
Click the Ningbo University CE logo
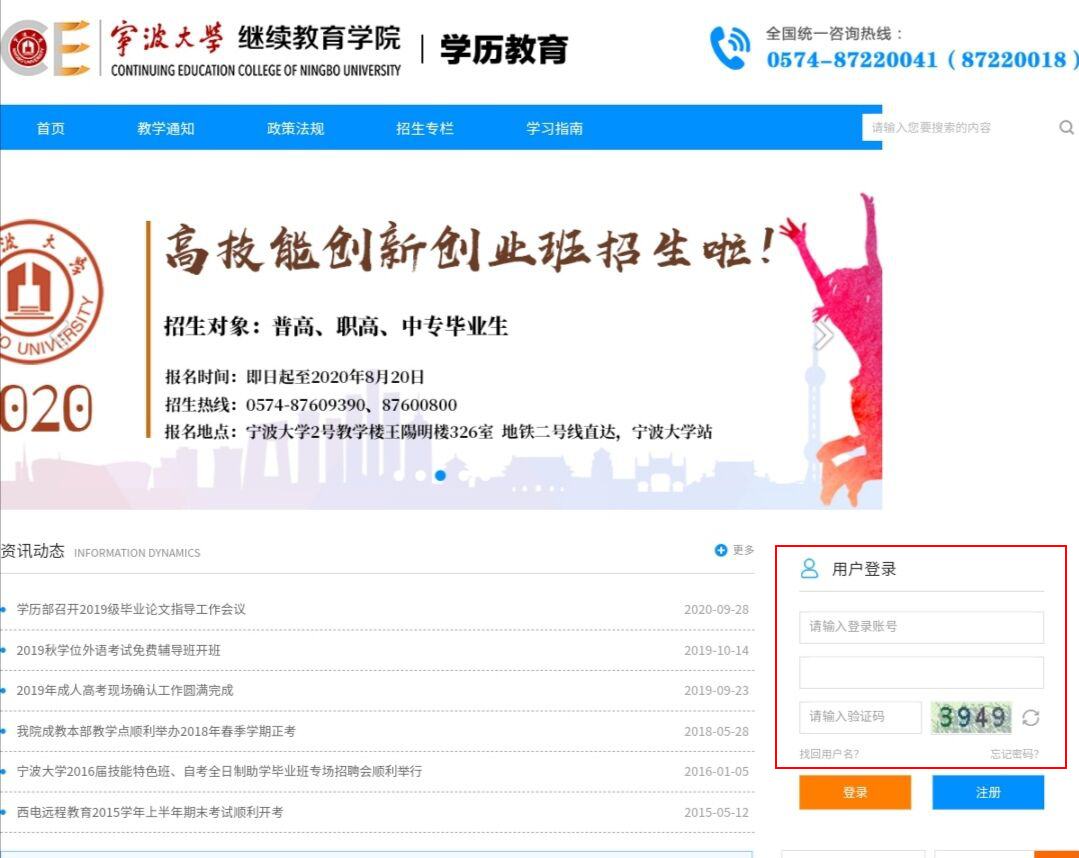(x=46, y=48)
